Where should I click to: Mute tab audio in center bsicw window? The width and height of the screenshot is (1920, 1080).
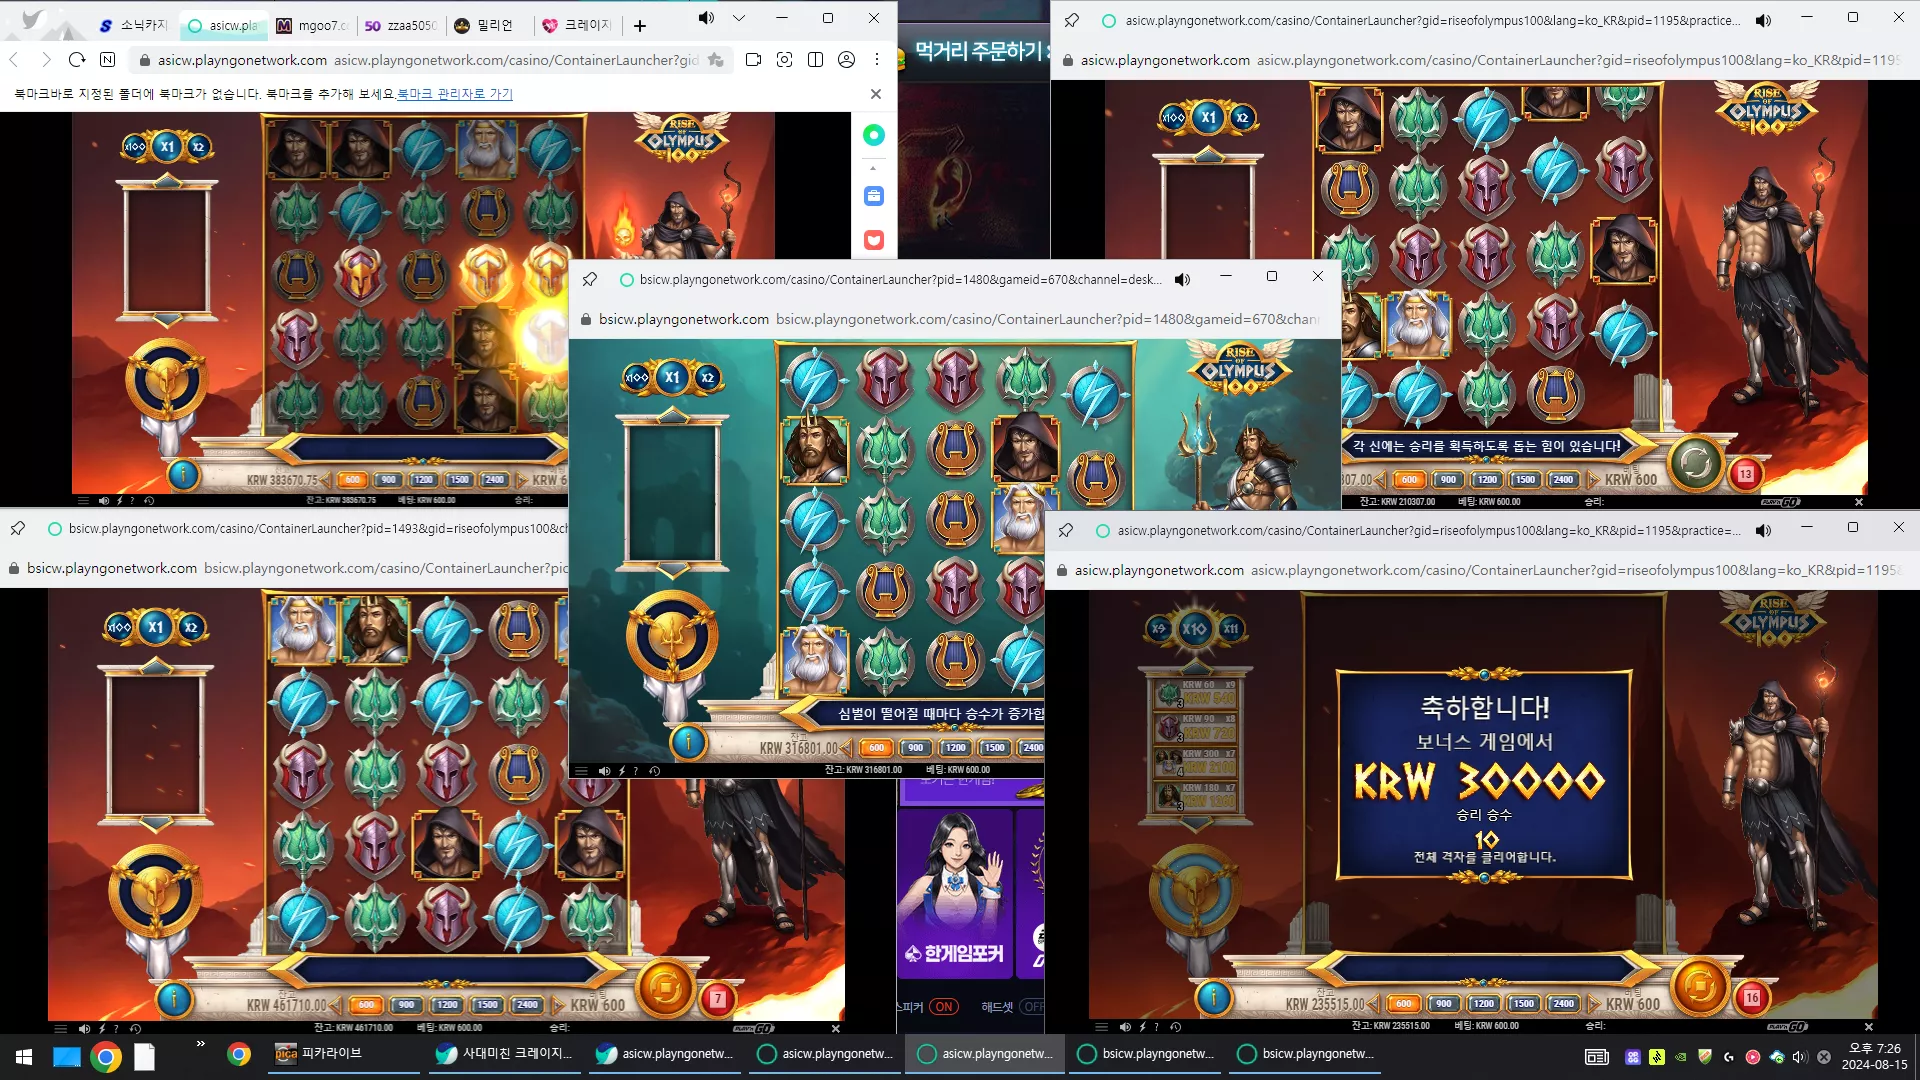1182,279
